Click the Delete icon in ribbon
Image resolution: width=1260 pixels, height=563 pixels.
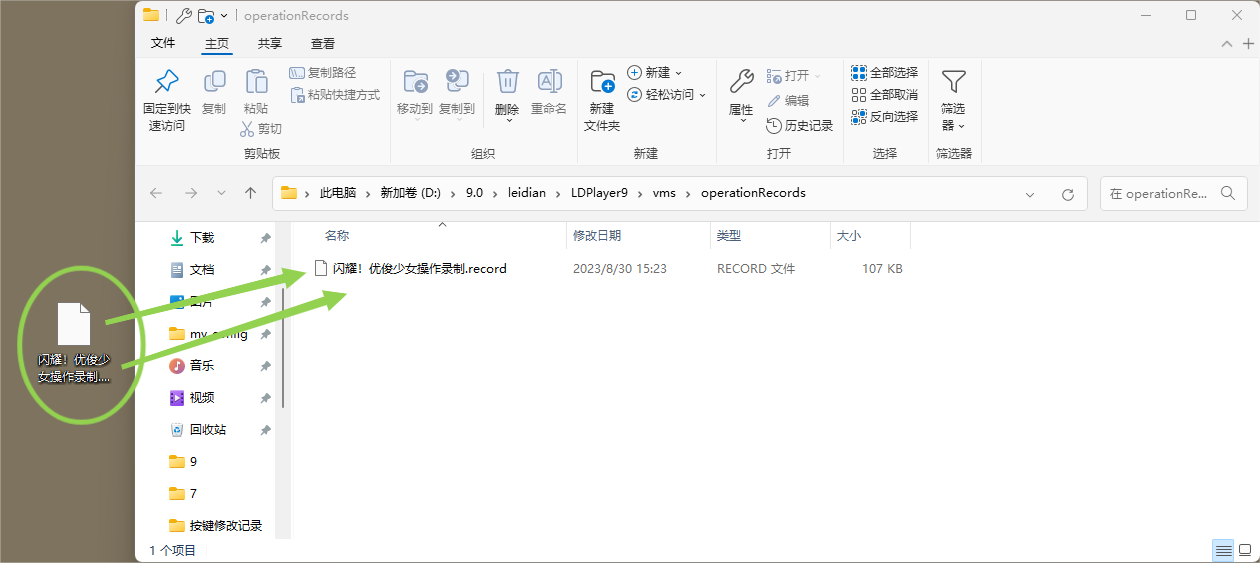point(507,82)
